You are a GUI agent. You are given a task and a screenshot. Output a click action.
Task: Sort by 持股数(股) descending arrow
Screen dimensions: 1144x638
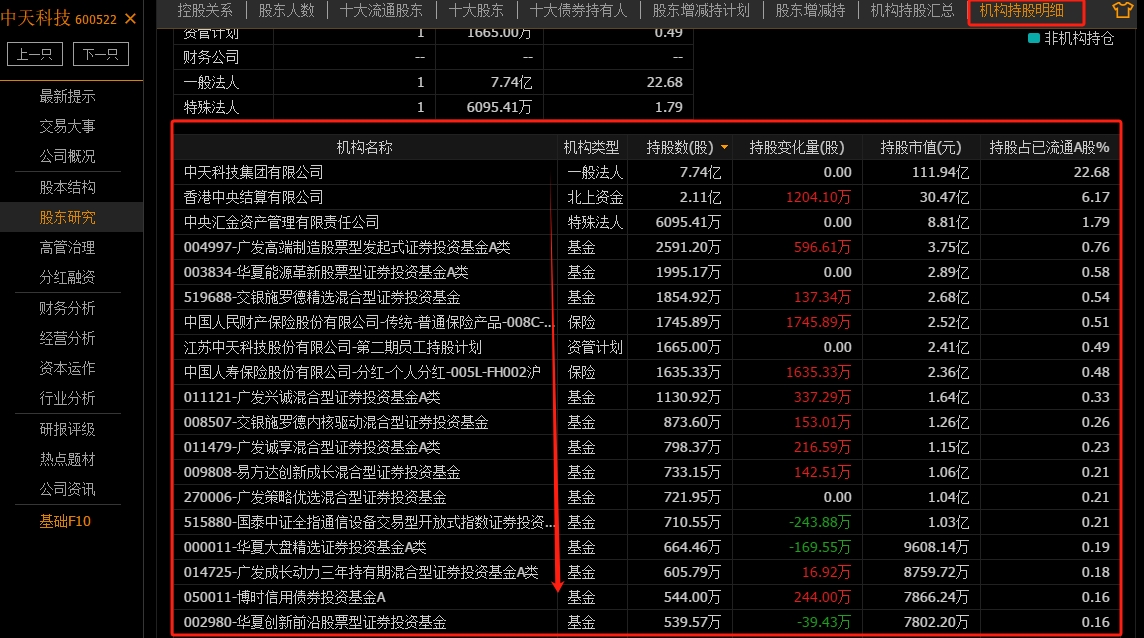click(x=724, y=147)
